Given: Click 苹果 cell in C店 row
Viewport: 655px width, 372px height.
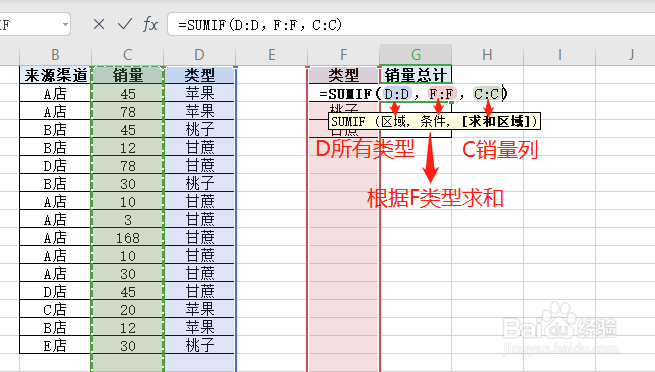Looking at the screenshot, I should pyautogui.click(x=200, y=309).
